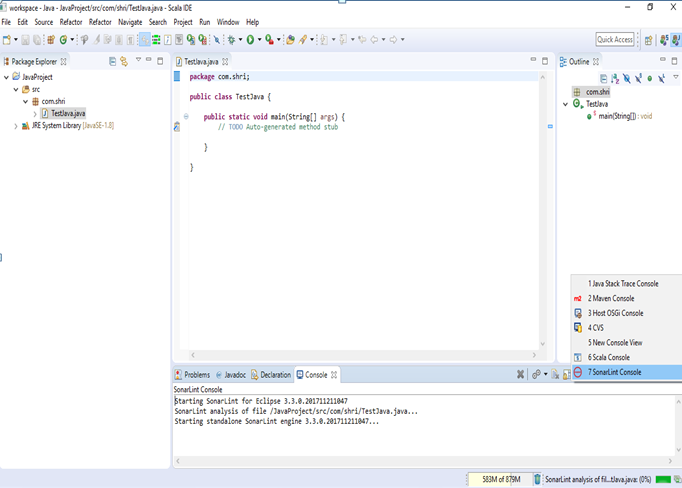Toggle Link with Editor in Package Explorer
This screenshot has width=682, height=488.
point(124,61)
